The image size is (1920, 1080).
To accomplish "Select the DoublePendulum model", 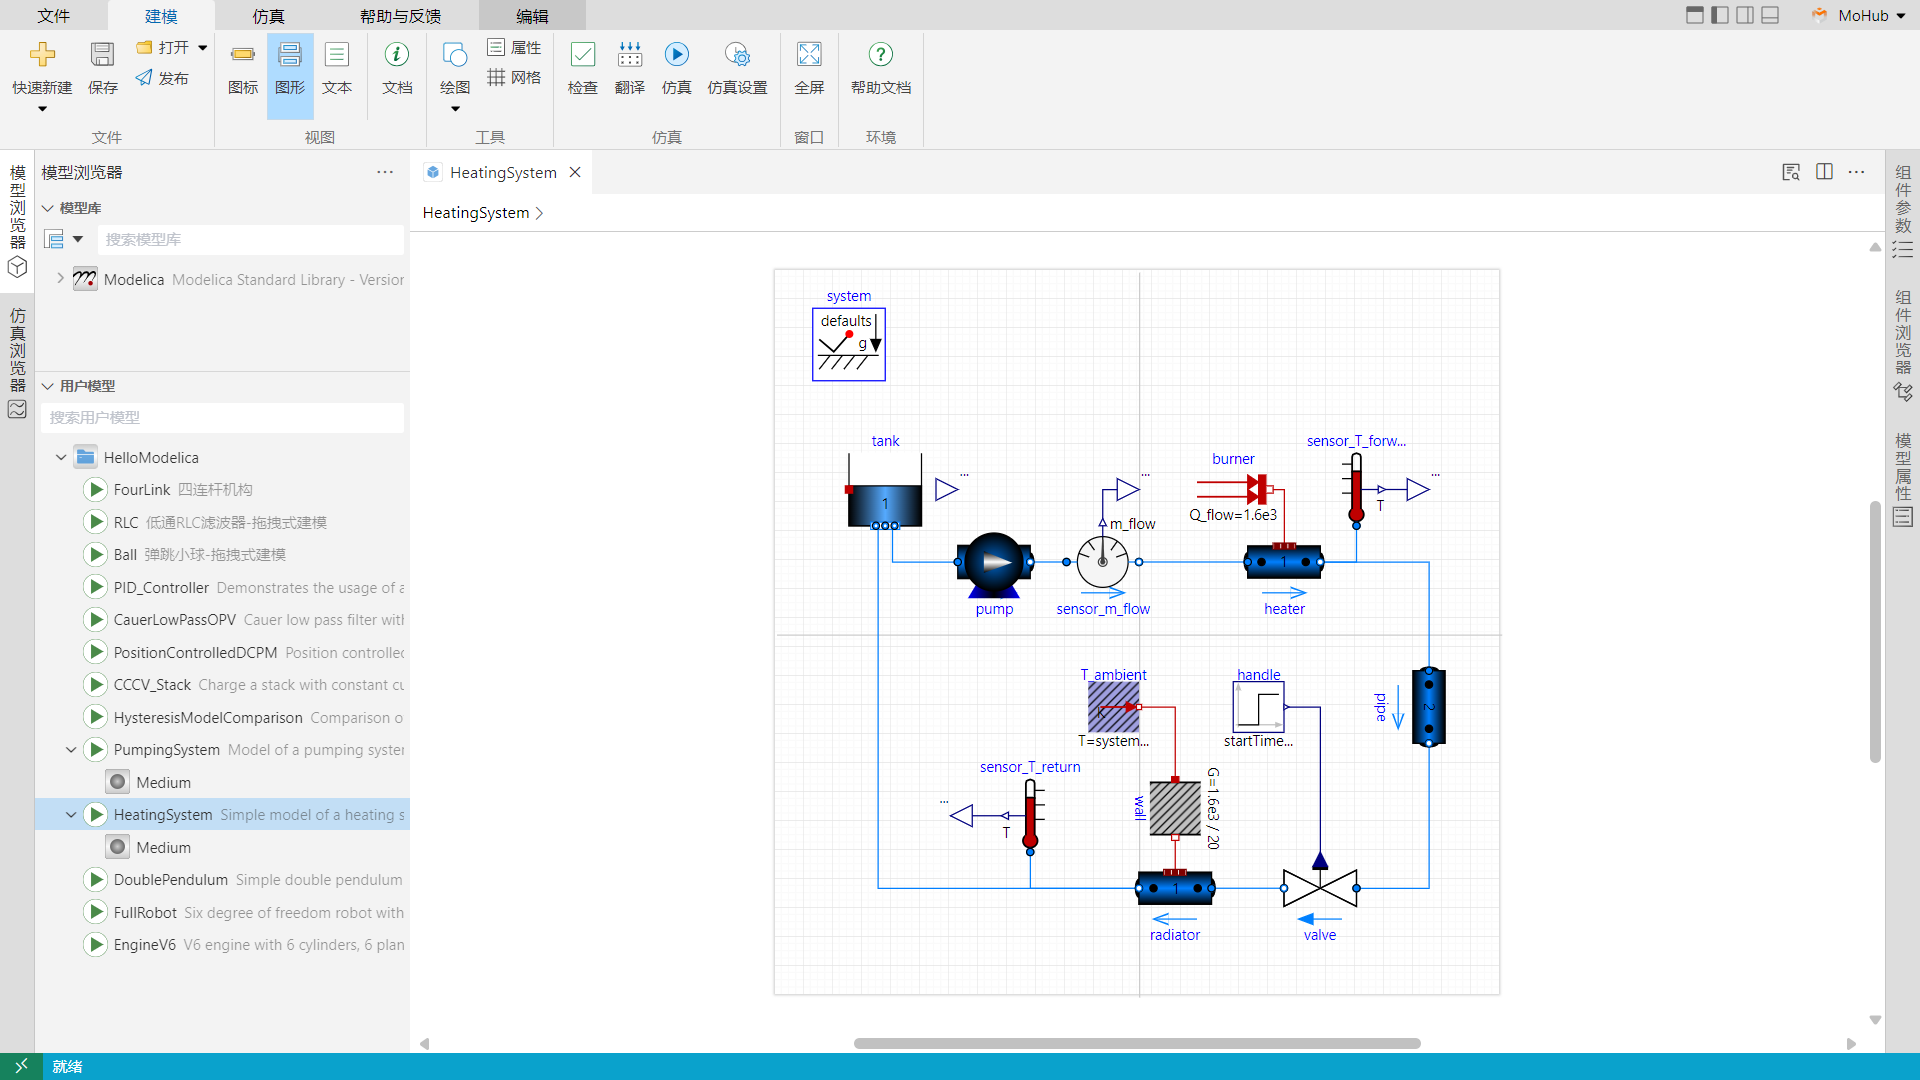I will pyautogui.click(x=222, y=880).
